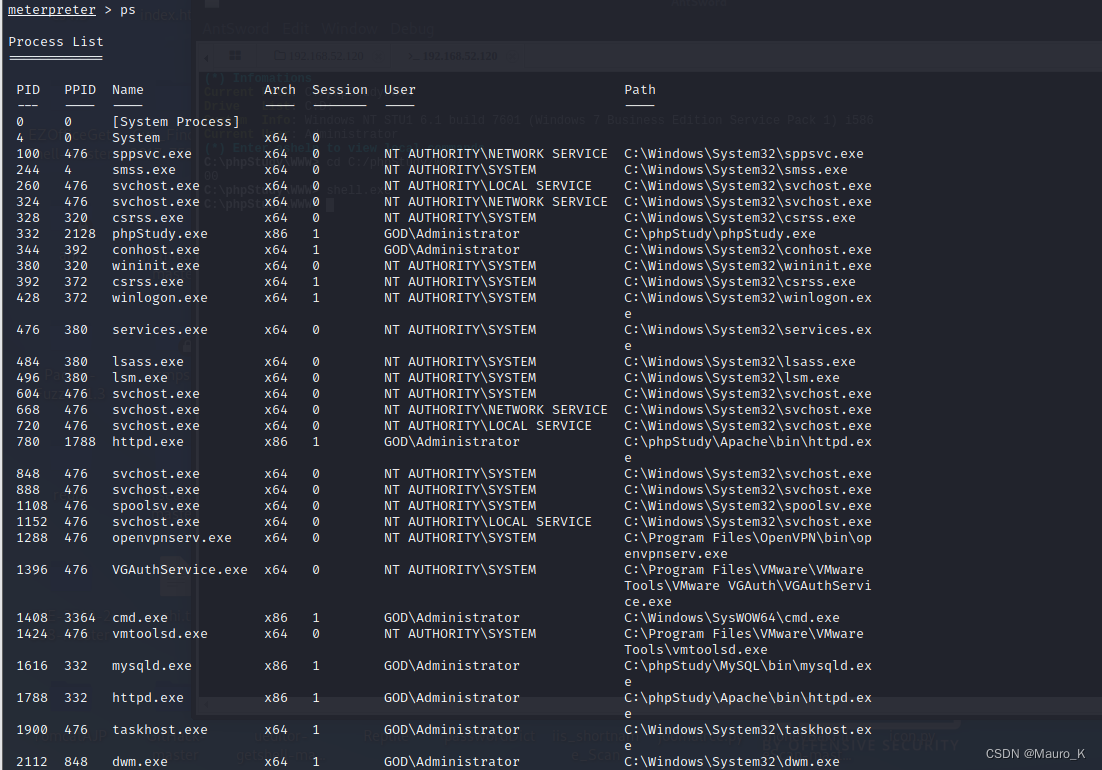The width and height of the screenshot is (1102, 770).
Task: Click the 'CSDN @Mauro_K' credit text
Action: point(1035,754)
